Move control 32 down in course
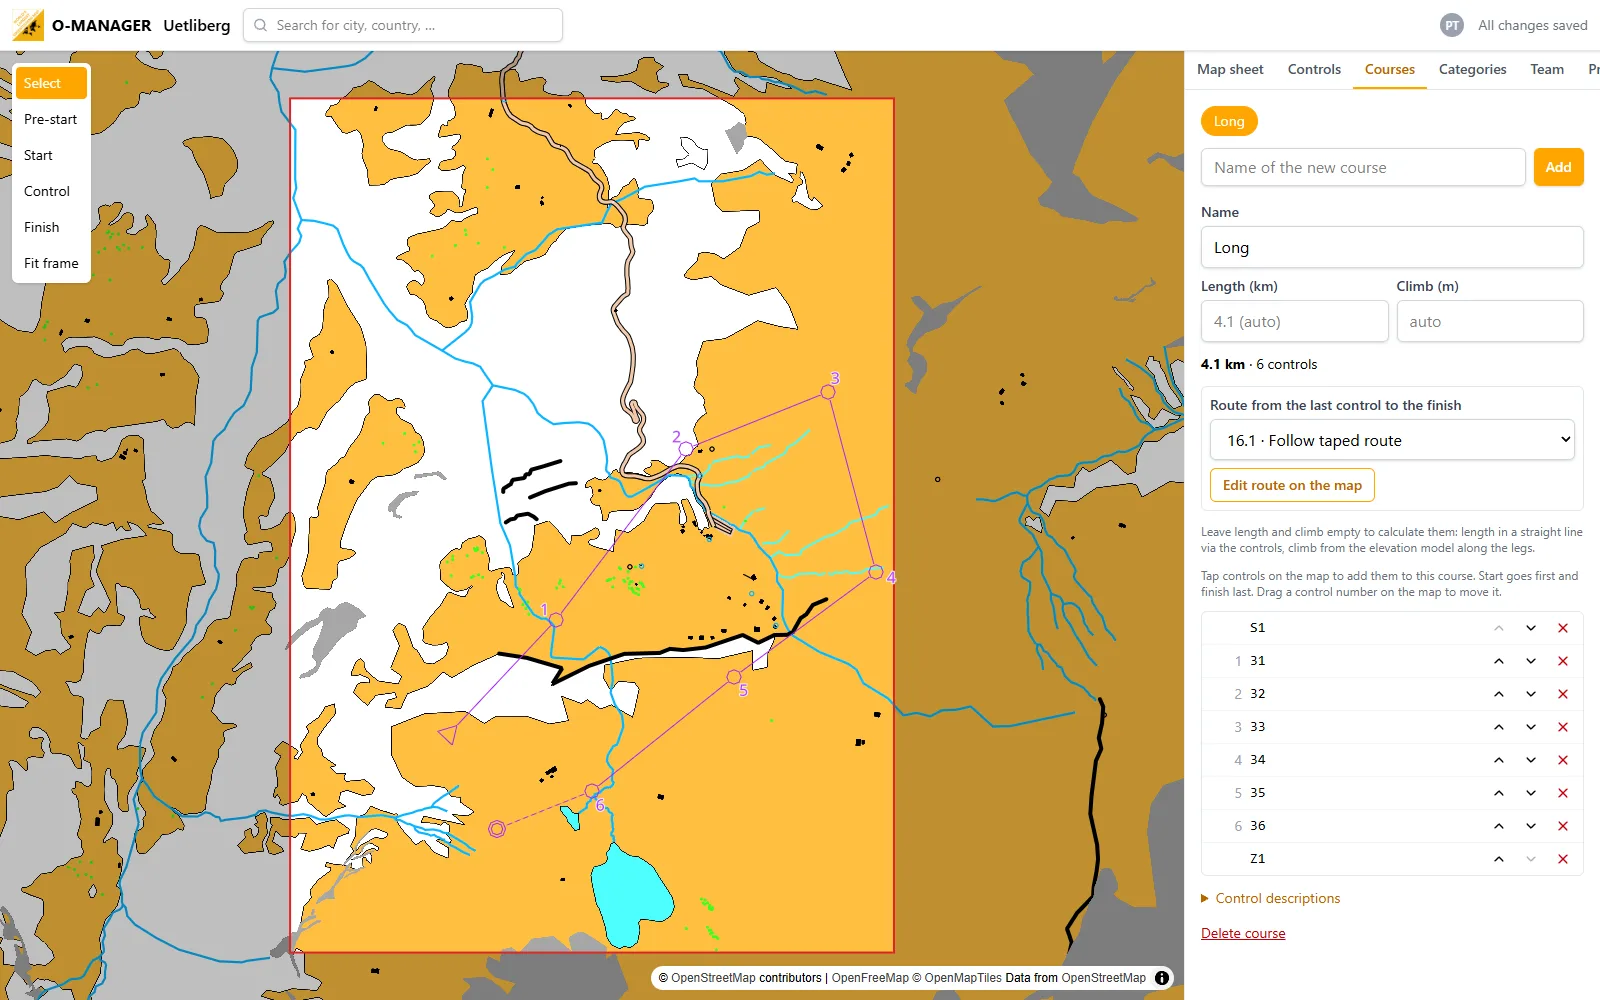This screenshot has height=1000, width=1600. pyautogui.click(x=1531, y=694)
